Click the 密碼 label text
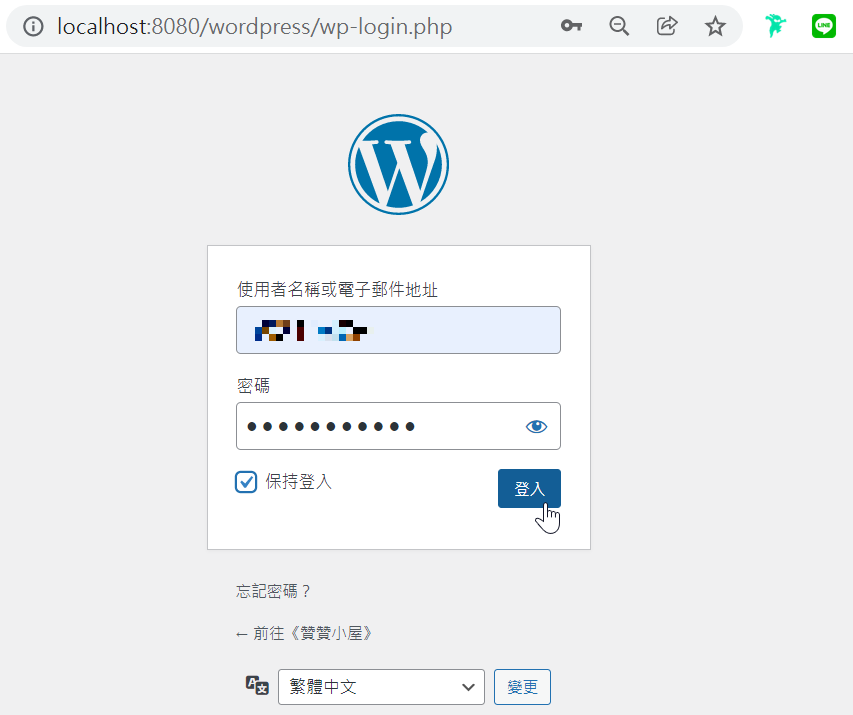Image resolution: width=853 pixels, height=715 pixels. [x=254, y=386]
